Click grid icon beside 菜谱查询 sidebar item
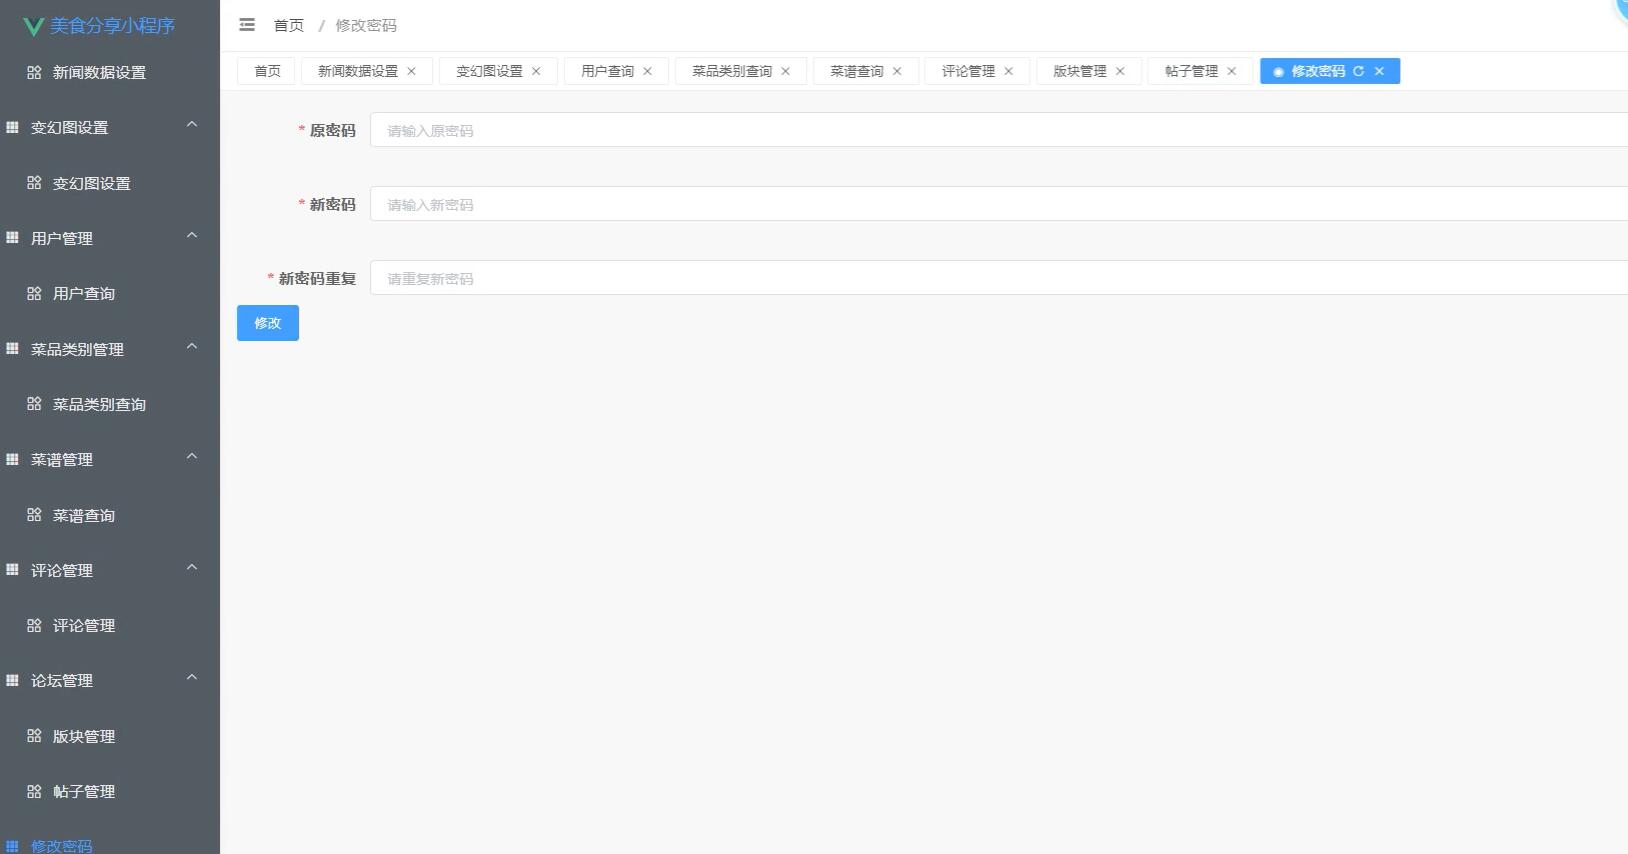Image resolution: width=1628 pixels, height=854 pixels. 34,515
